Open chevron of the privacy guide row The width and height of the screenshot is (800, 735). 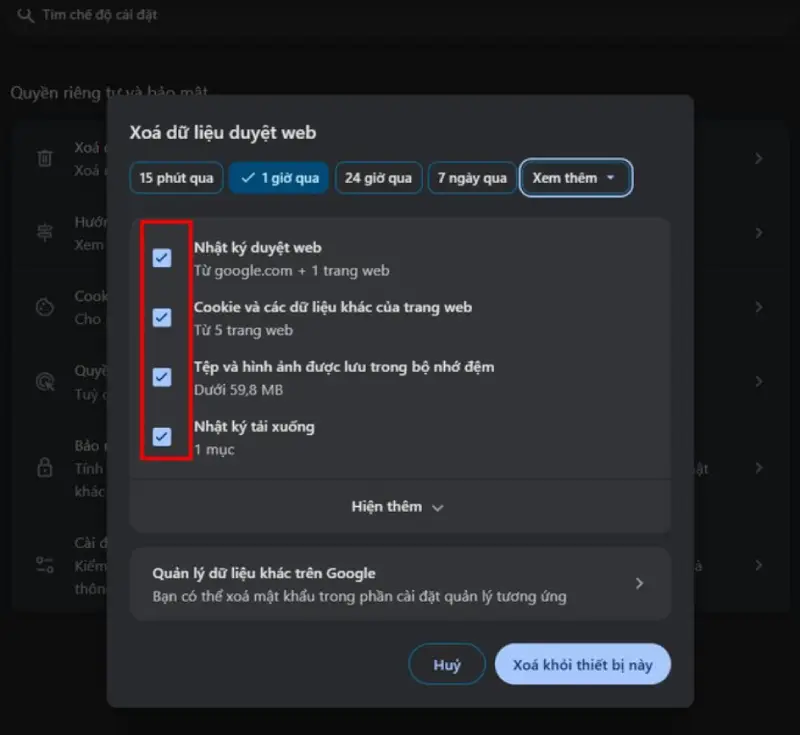tap(759, 233)
